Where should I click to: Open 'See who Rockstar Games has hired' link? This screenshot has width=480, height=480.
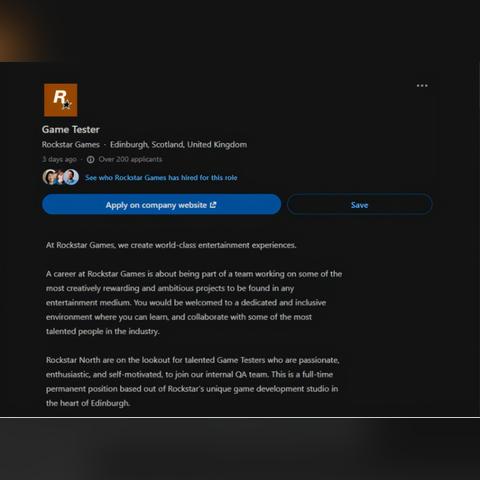pyautogui.click(x=161, y=178)
